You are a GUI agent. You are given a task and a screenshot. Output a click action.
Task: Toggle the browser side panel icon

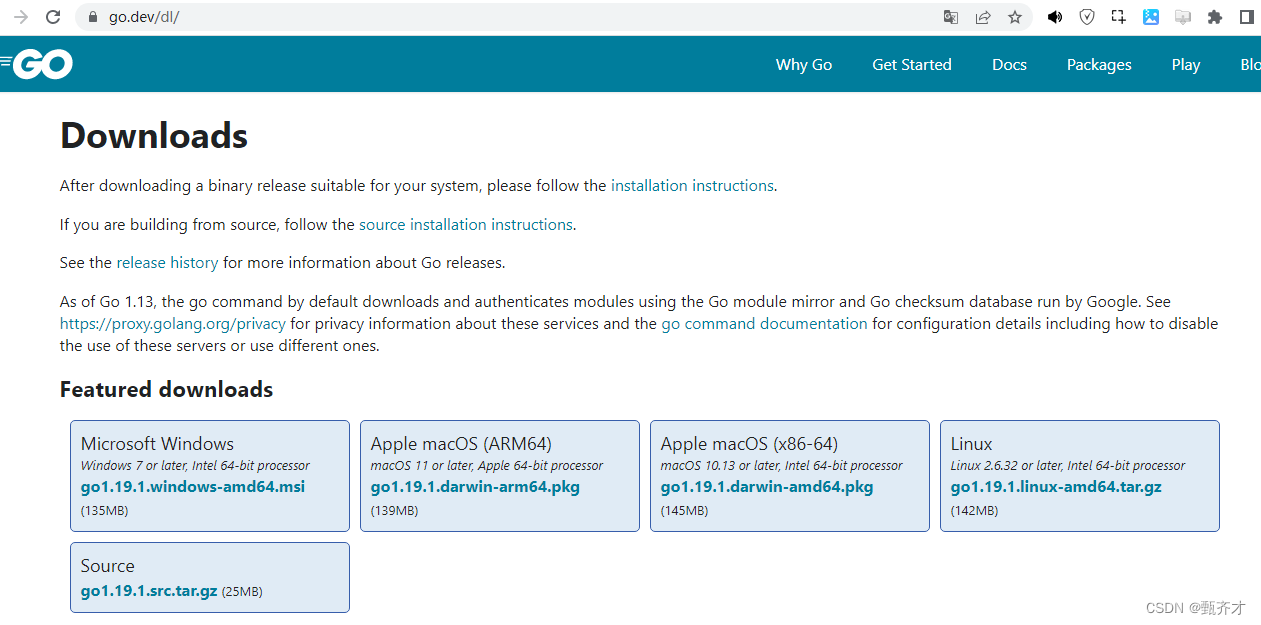click(1246, 17)
